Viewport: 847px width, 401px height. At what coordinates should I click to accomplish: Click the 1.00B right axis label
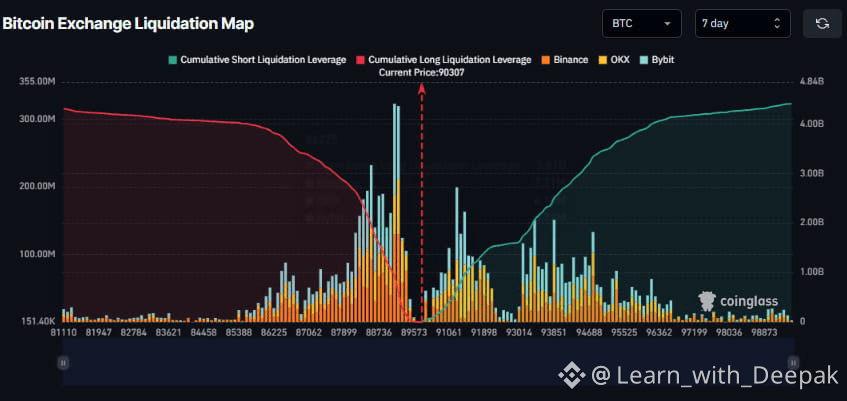[x=810, y=272]
